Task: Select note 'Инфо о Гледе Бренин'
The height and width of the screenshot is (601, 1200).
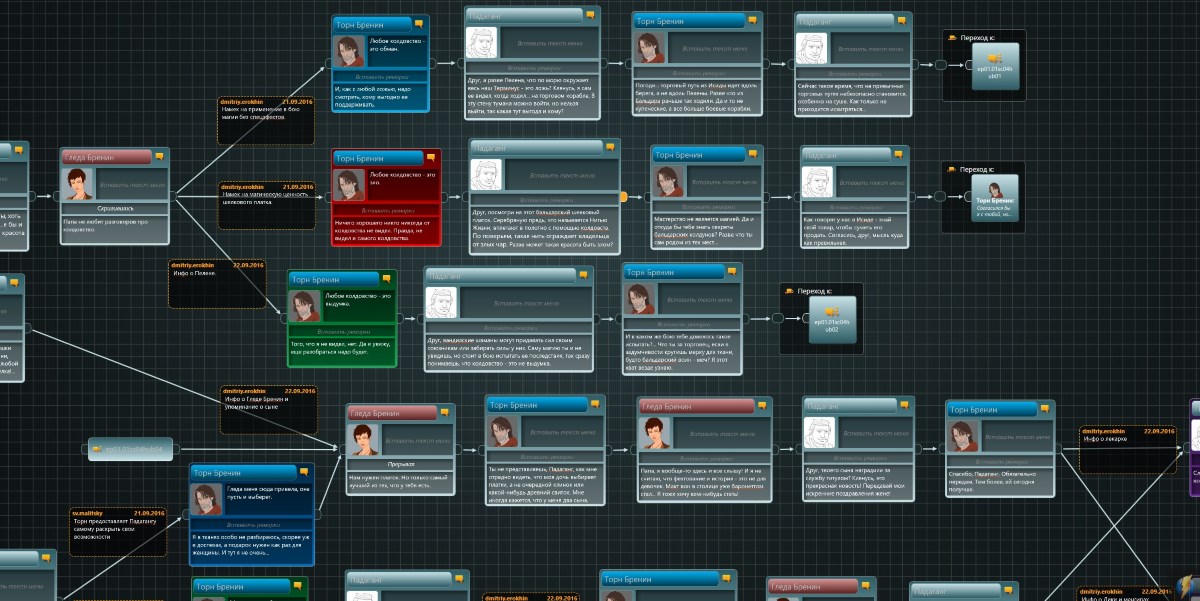Action: pyautogui.click(x=268, y=410)
